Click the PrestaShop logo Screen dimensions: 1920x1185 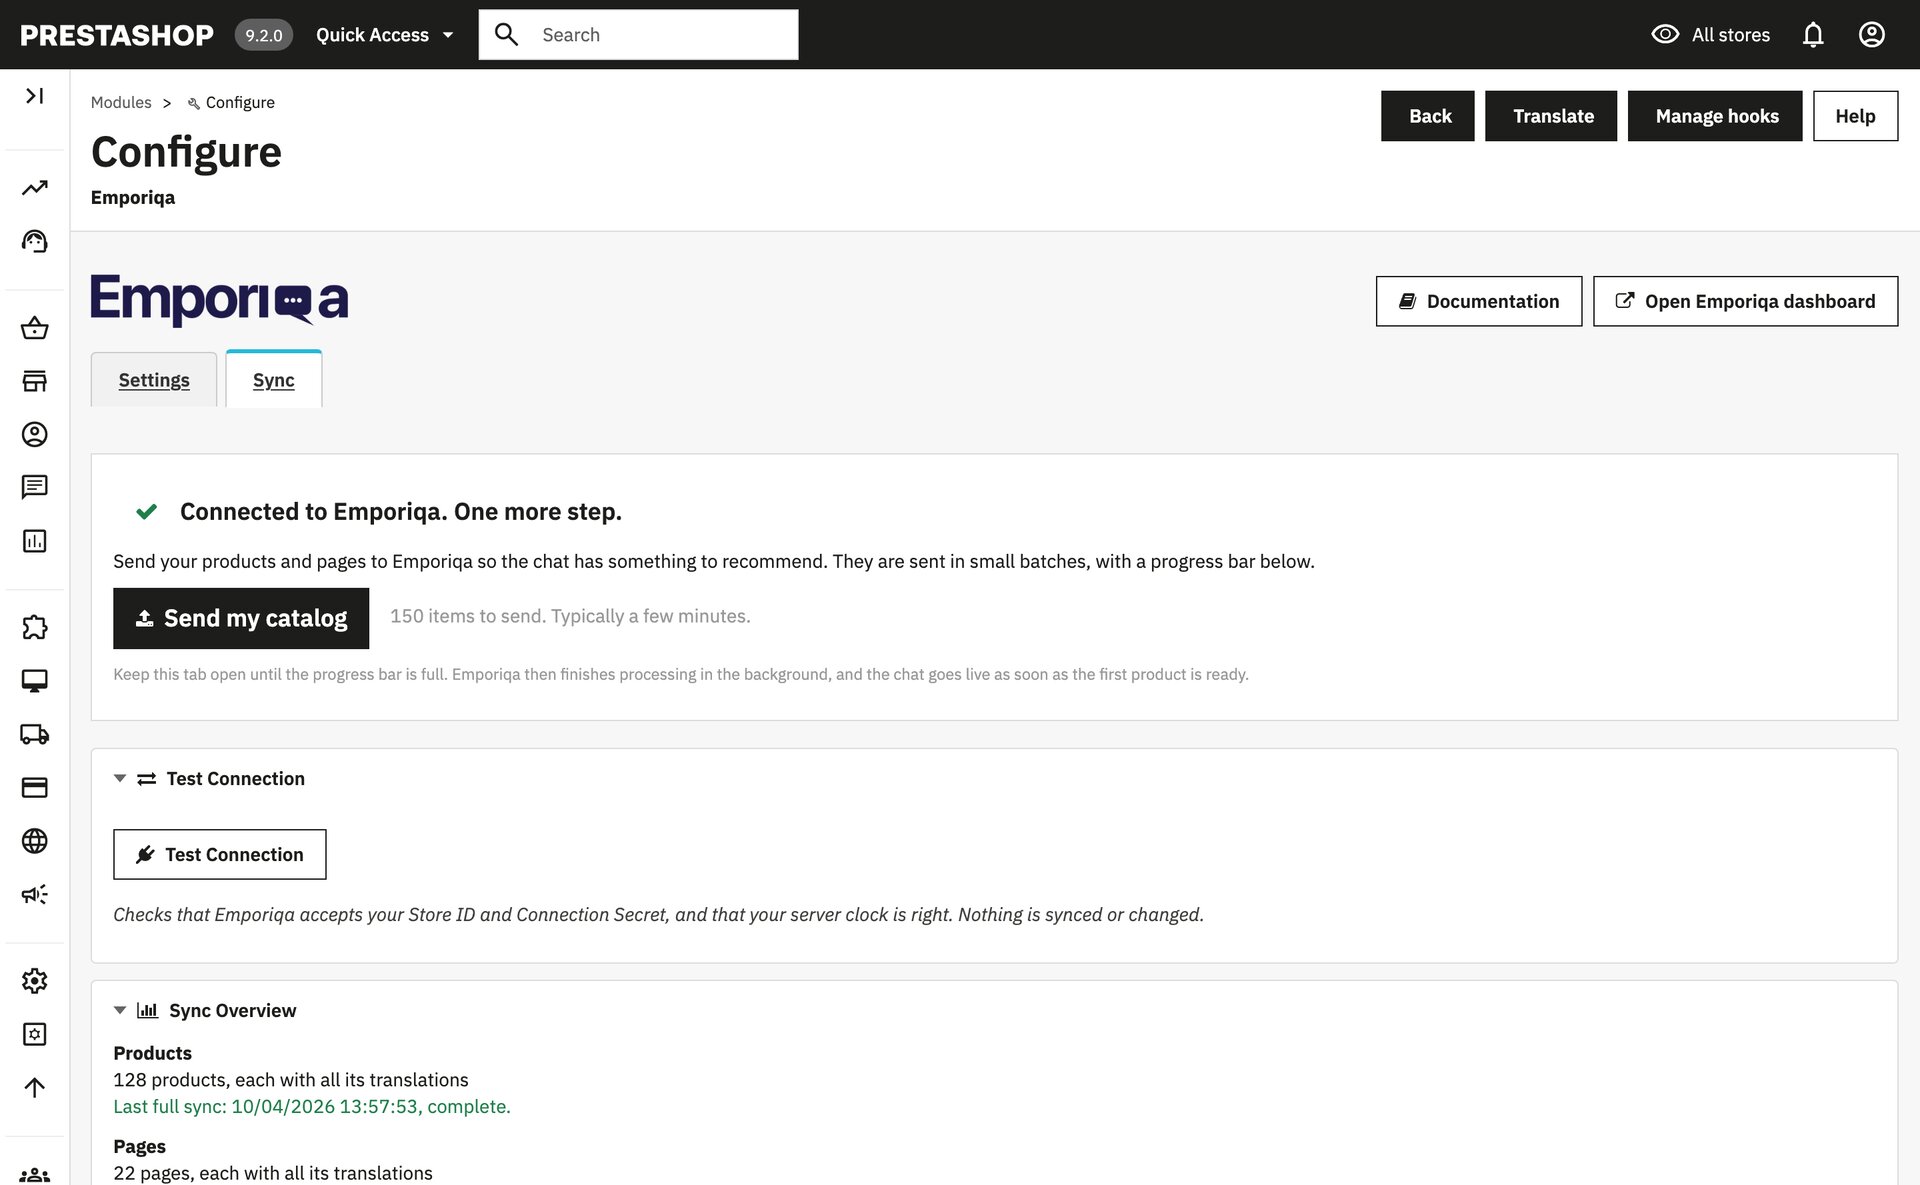pyautogui.click(x=117, y=35)
